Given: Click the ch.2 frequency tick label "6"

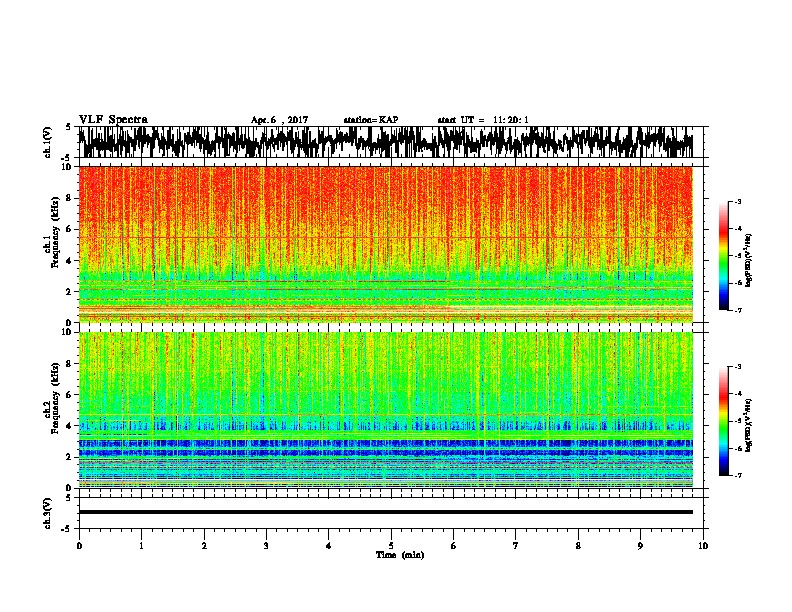Looking at the screenshot, I should tap(70, 394).
